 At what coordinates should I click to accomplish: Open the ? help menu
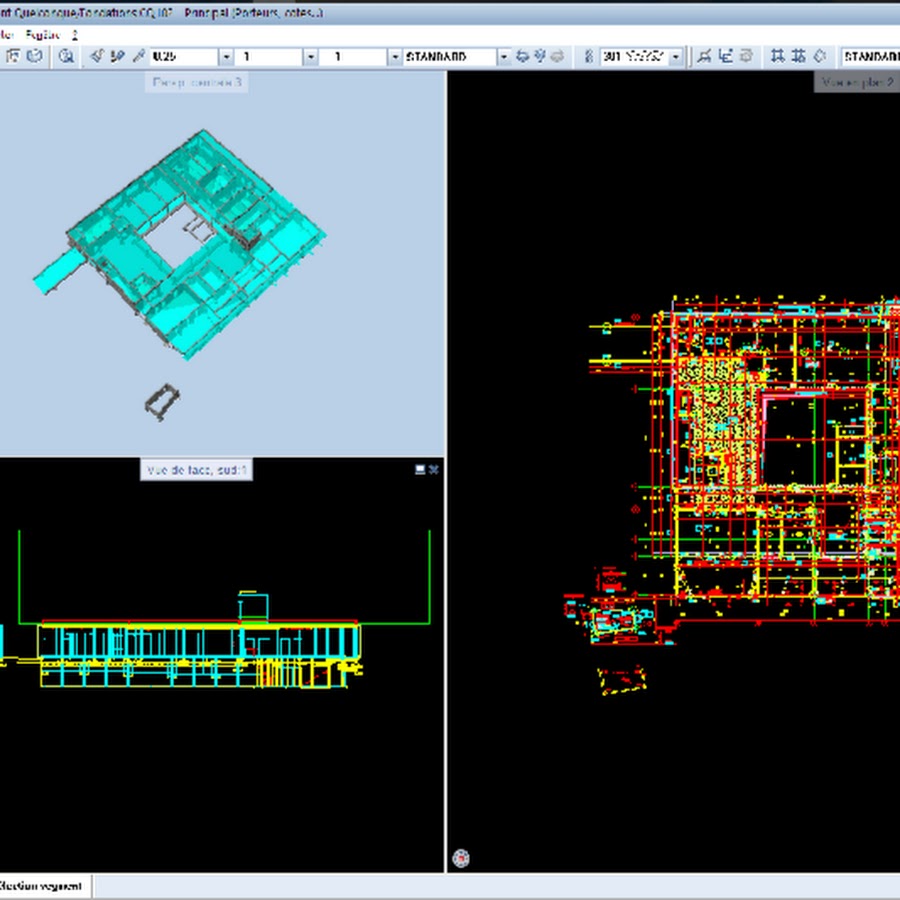click(75, 33)
